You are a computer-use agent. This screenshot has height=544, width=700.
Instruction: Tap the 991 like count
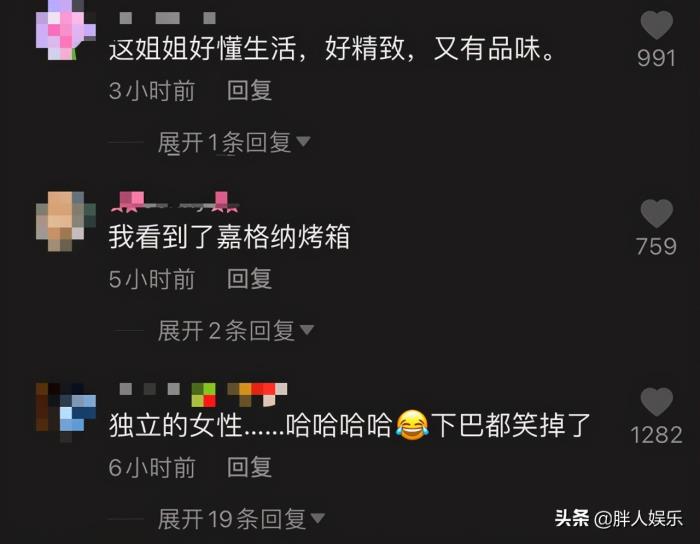coord(656,58)
